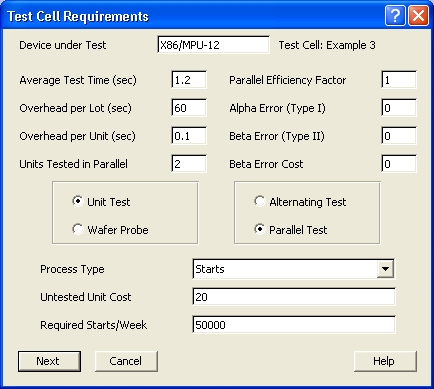Screen dimensions: 434x389
Task: Edit the Device under Test field
Action: coord(213,45)
